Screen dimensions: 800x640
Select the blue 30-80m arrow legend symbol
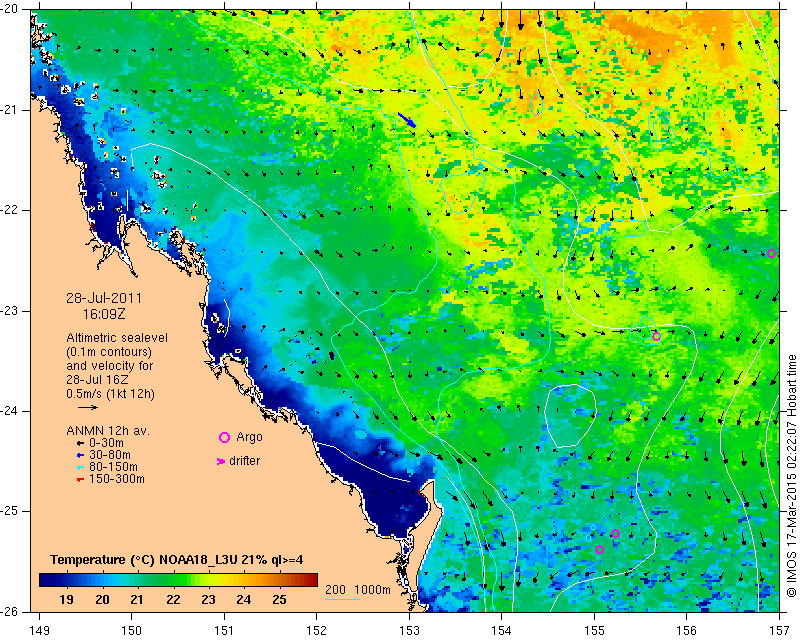pos(80,455)
